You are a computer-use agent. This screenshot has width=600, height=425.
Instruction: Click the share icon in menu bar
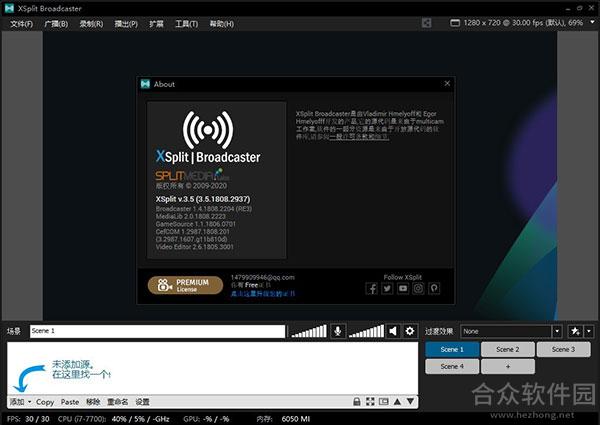[426, 23]
